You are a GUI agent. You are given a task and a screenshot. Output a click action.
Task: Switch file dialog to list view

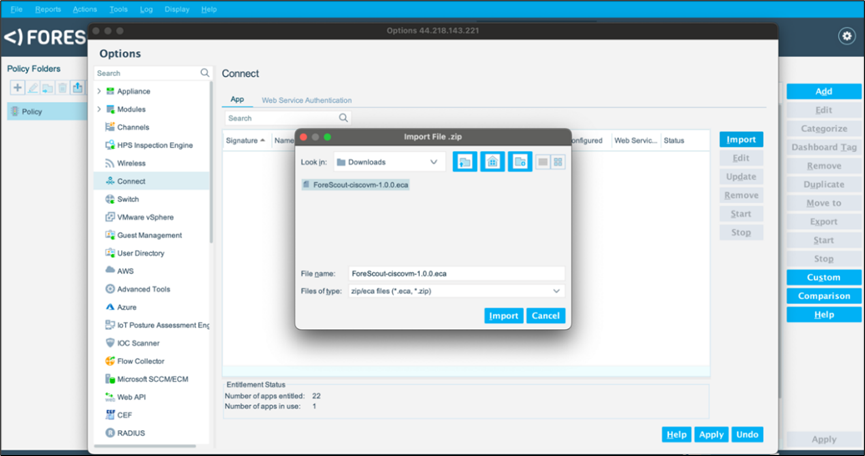pyautogui.click(x=543, y=162)
